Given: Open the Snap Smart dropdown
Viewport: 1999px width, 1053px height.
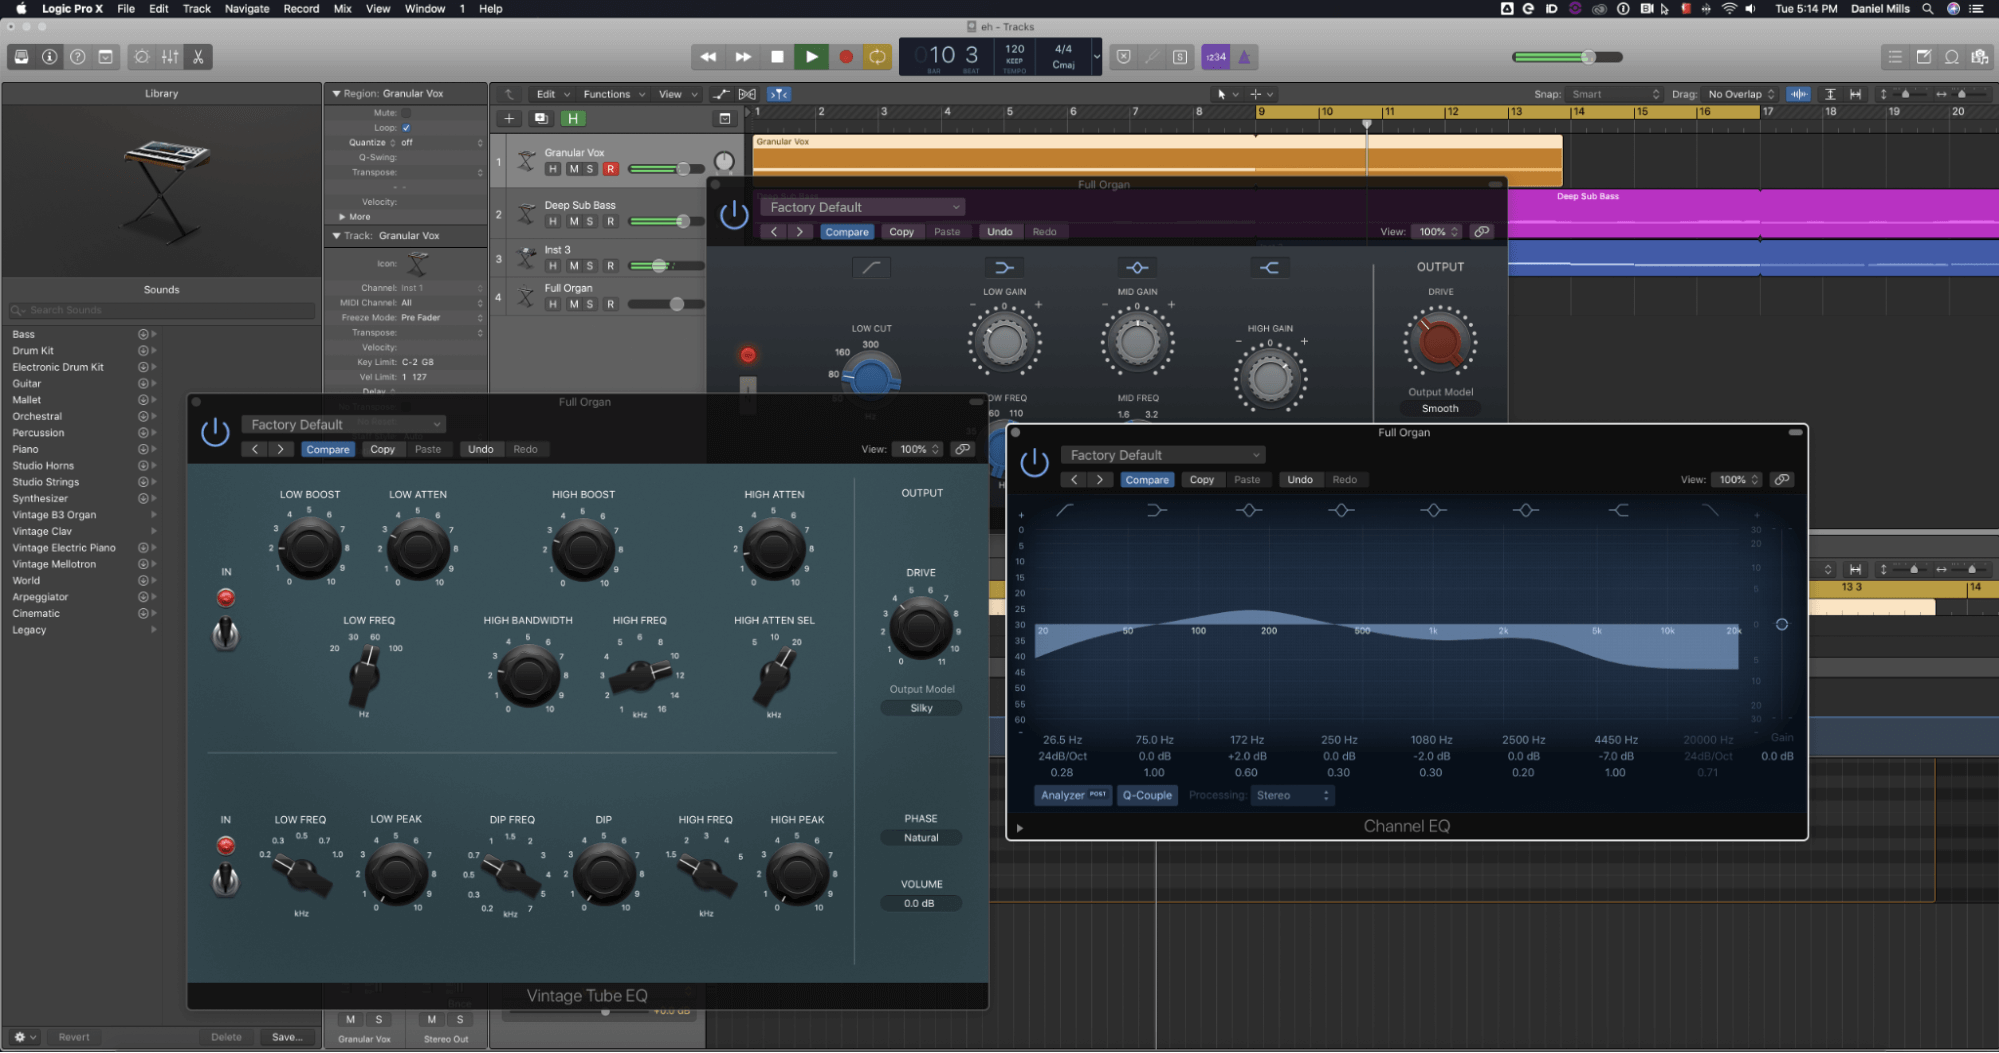Looking at the screenshot, I should [x=1614, y=94].
